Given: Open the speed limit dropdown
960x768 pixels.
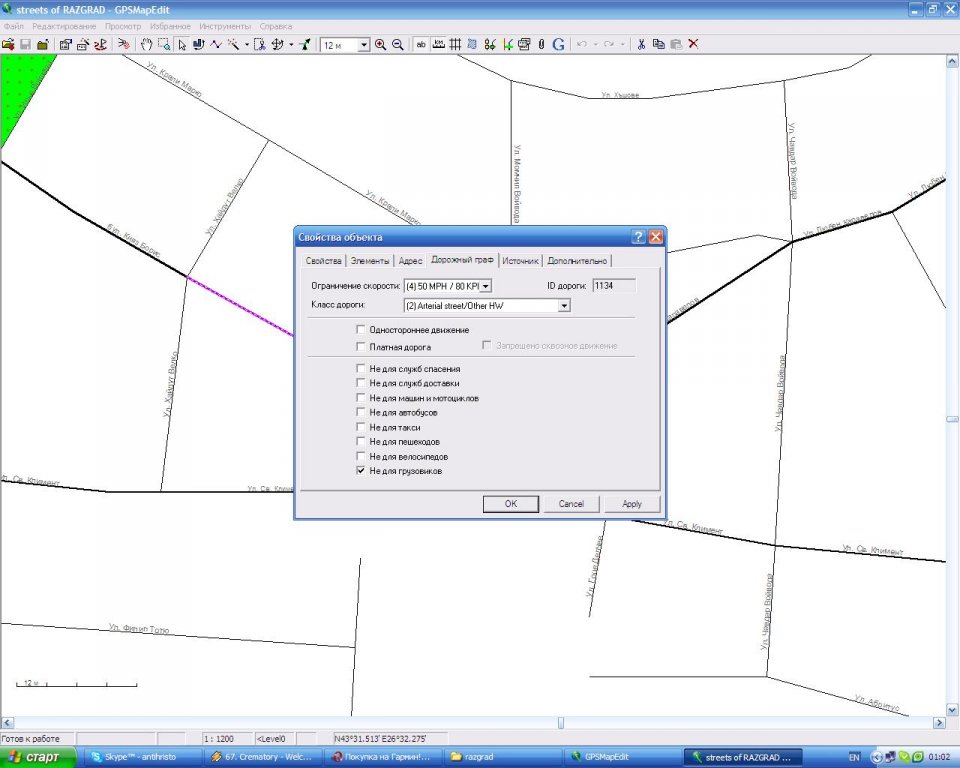Looking at the screenshot, I should pyautogui.click(x=486, y=286).
